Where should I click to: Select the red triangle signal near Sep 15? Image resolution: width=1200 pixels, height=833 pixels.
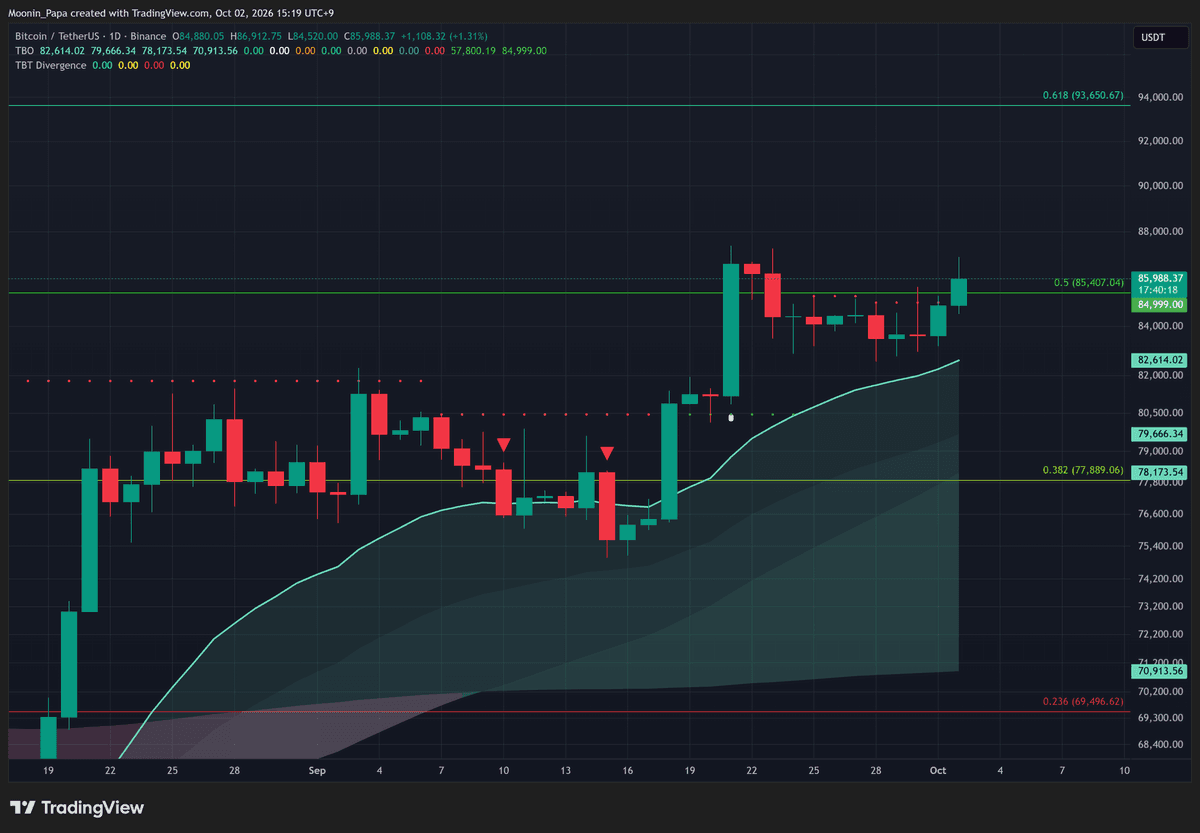tap(606, 453)
